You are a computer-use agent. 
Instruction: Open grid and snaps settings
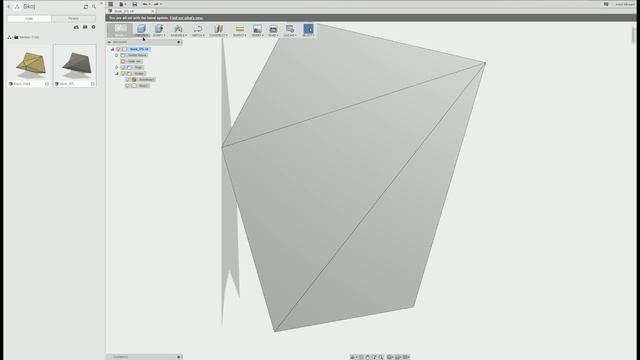coord(398,357)
